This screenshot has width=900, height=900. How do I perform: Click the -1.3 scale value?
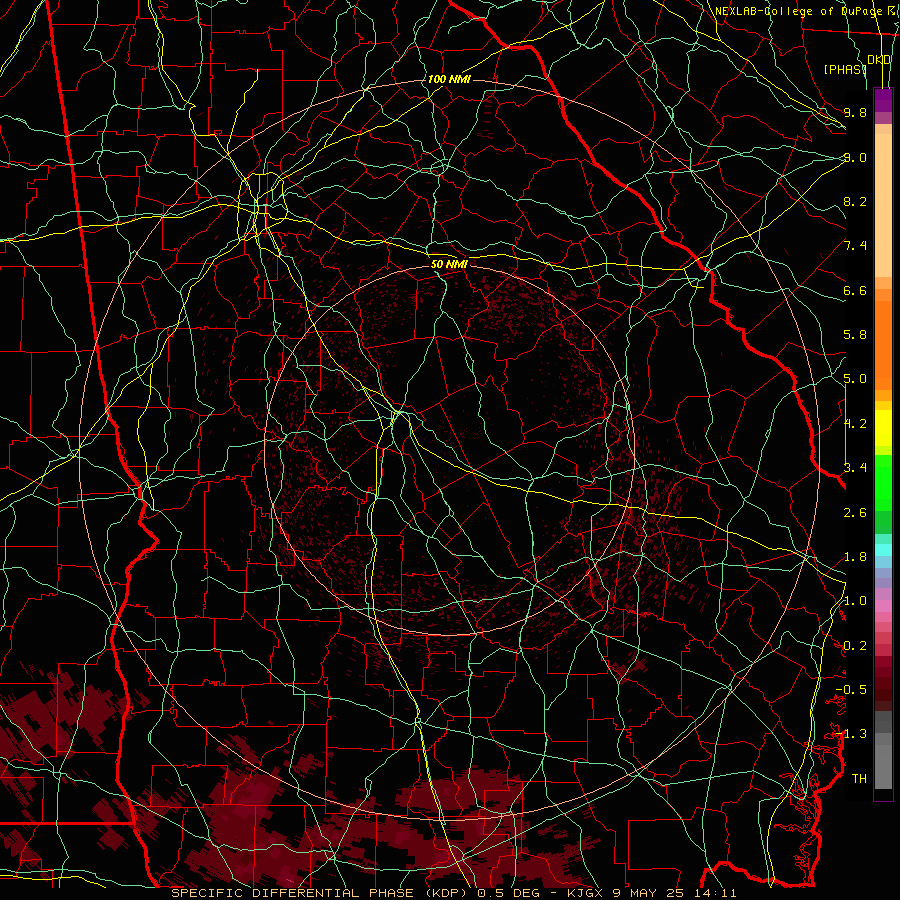(x=851, y=734)
